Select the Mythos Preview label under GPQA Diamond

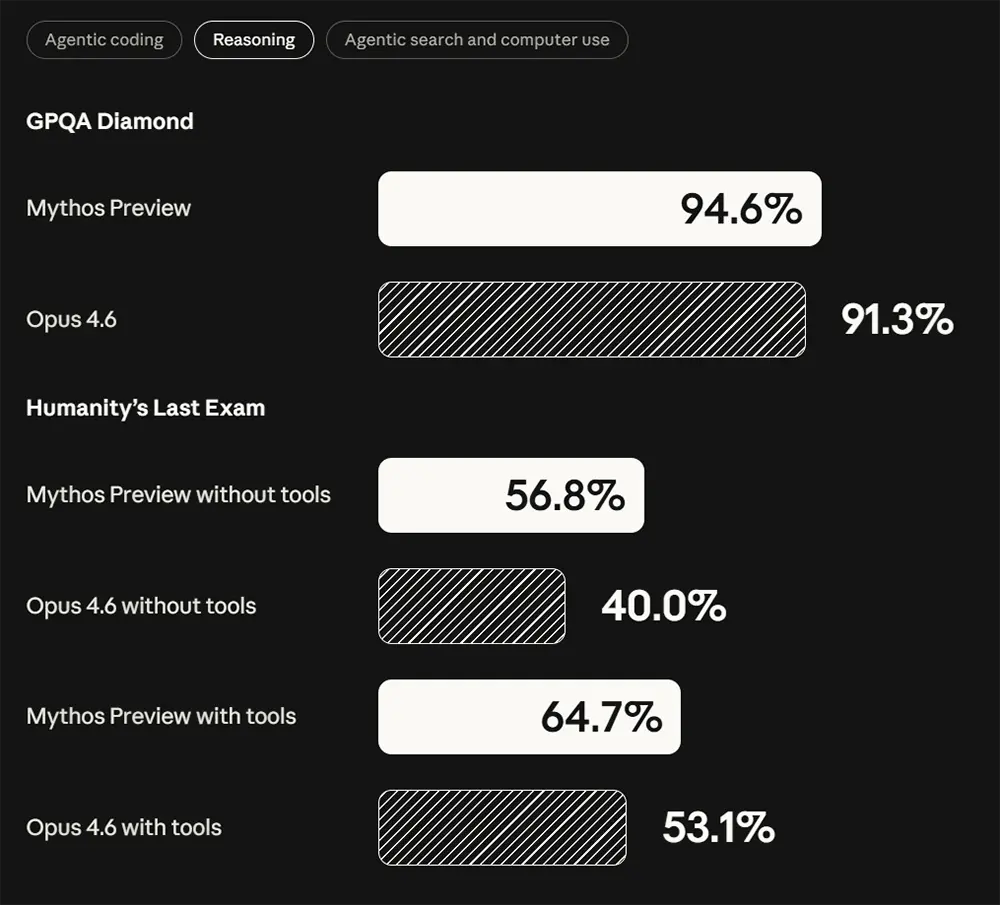pos(109,208)
